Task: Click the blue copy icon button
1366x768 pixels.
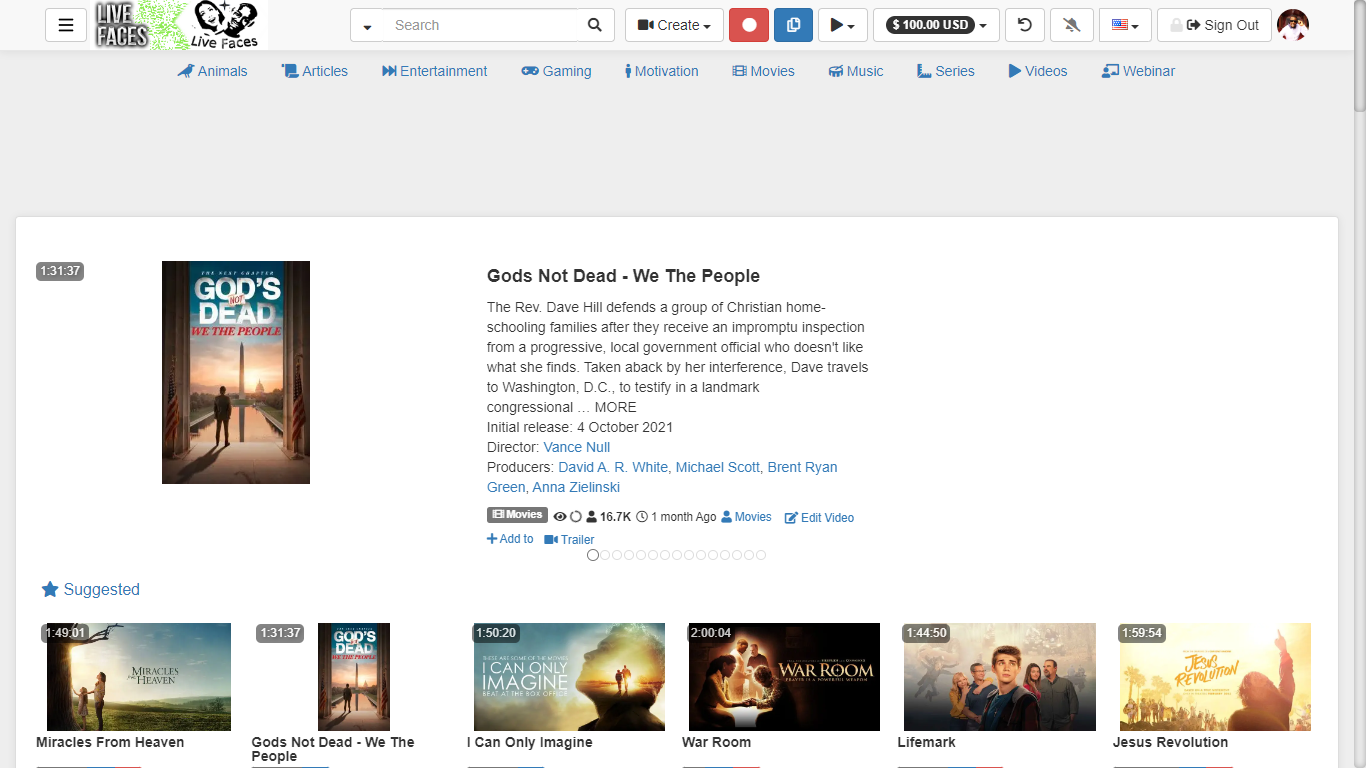Action: pyautogui.click(x=793, y=25)
